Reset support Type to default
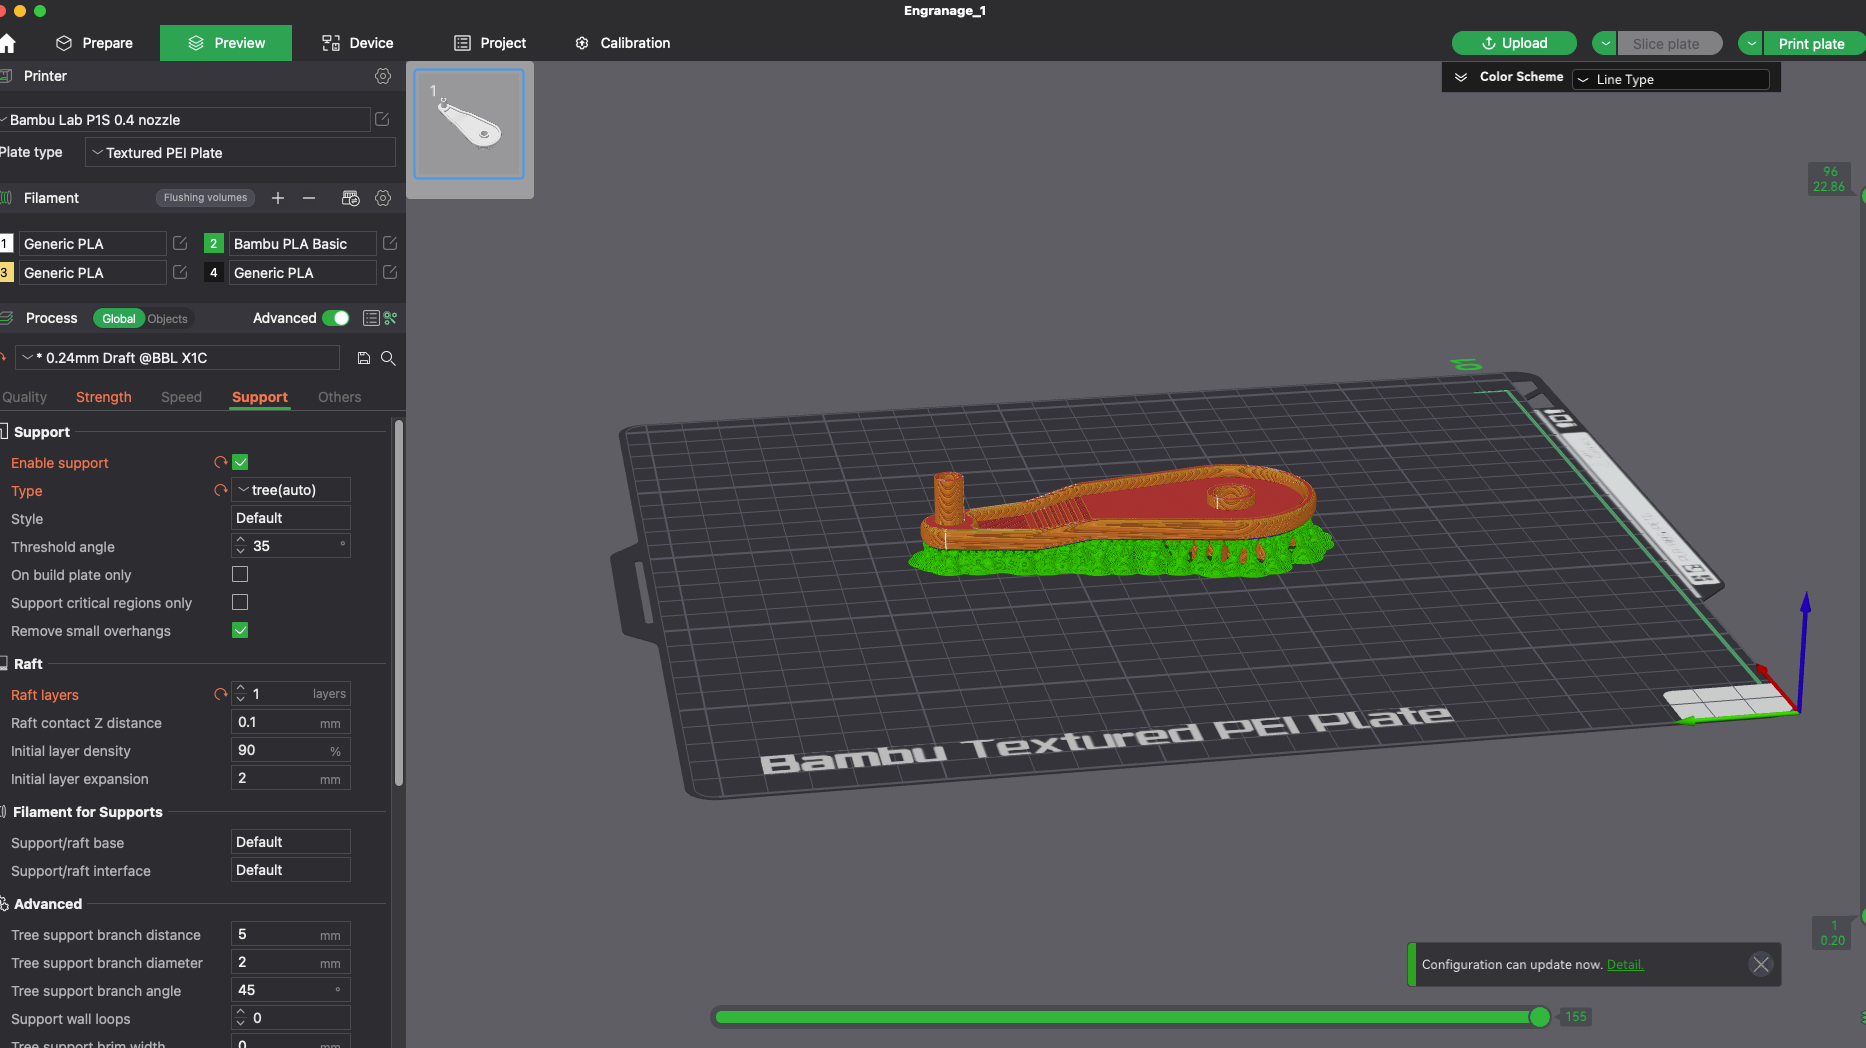 [x=220, y=490]
